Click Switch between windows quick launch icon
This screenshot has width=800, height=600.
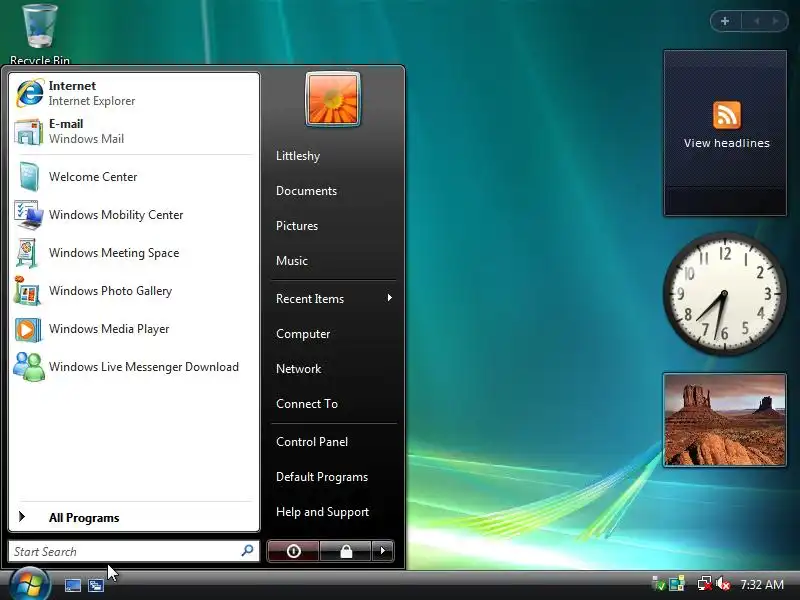click(96, 585)
